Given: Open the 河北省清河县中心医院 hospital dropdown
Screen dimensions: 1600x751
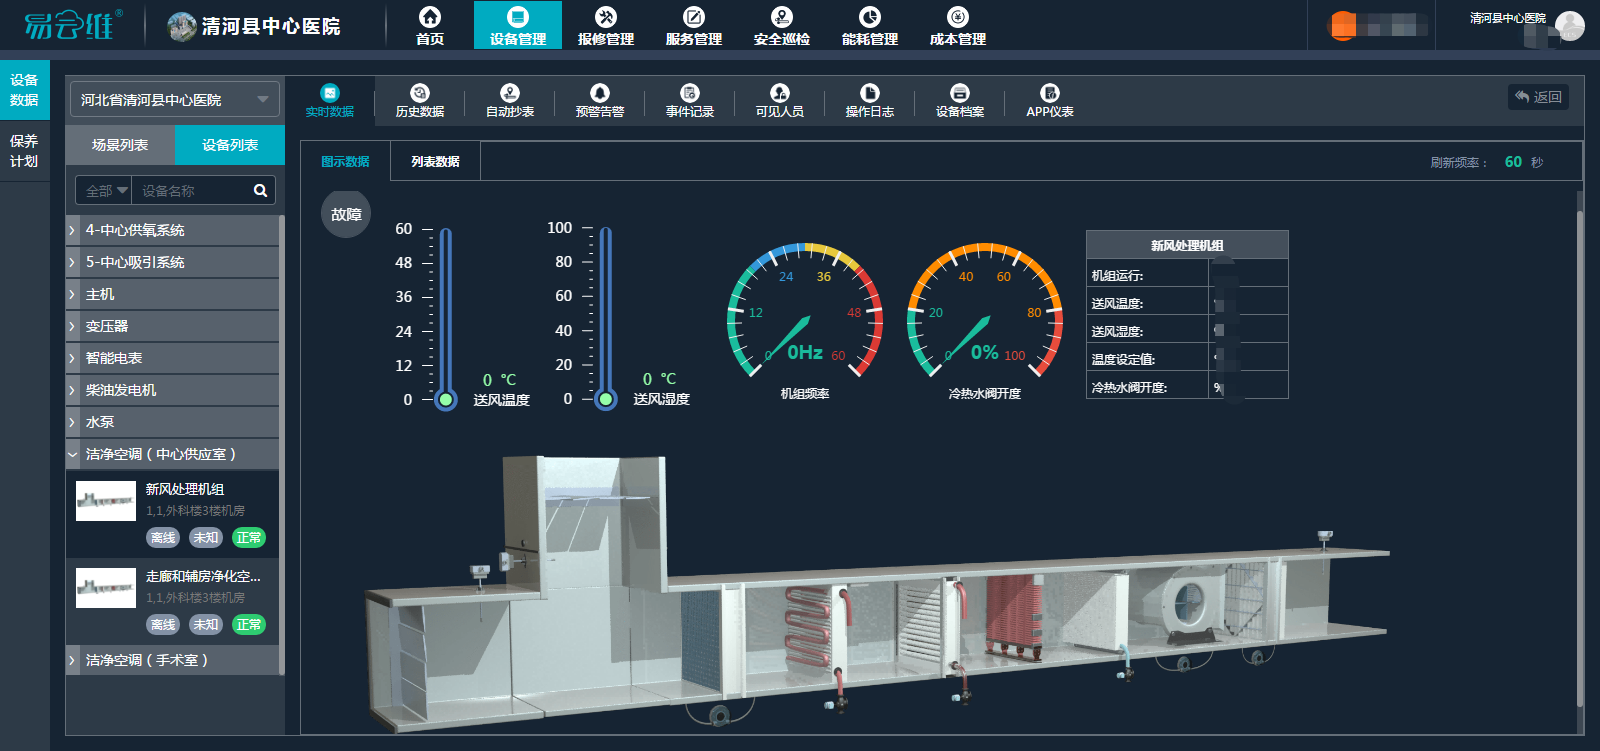Looking at the screenshot, I should click(x=174, y=100).
